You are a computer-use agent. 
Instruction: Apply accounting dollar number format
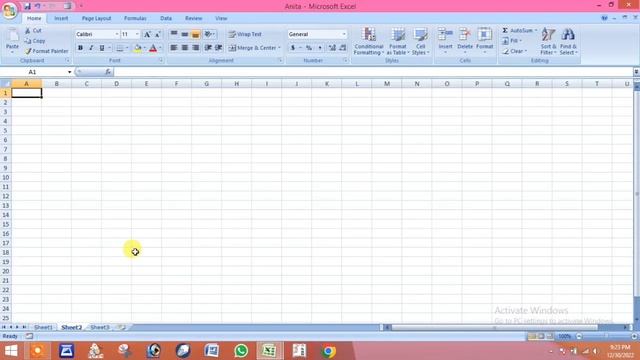point(293,48)
